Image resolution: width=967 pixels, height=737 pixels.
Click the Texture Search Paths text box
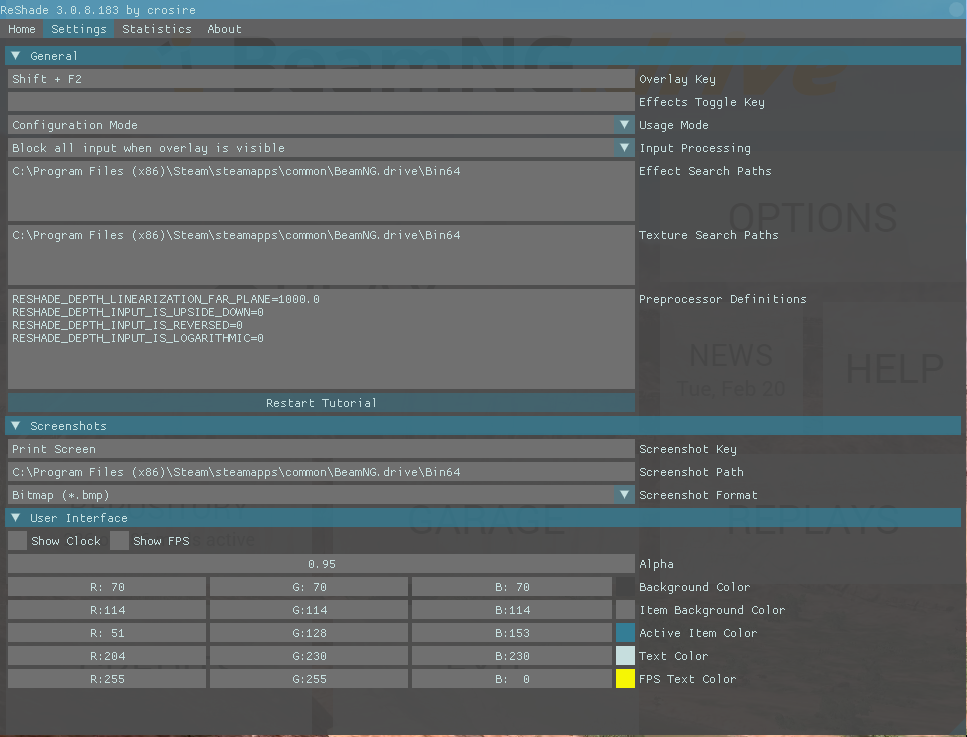click(321, 255)
